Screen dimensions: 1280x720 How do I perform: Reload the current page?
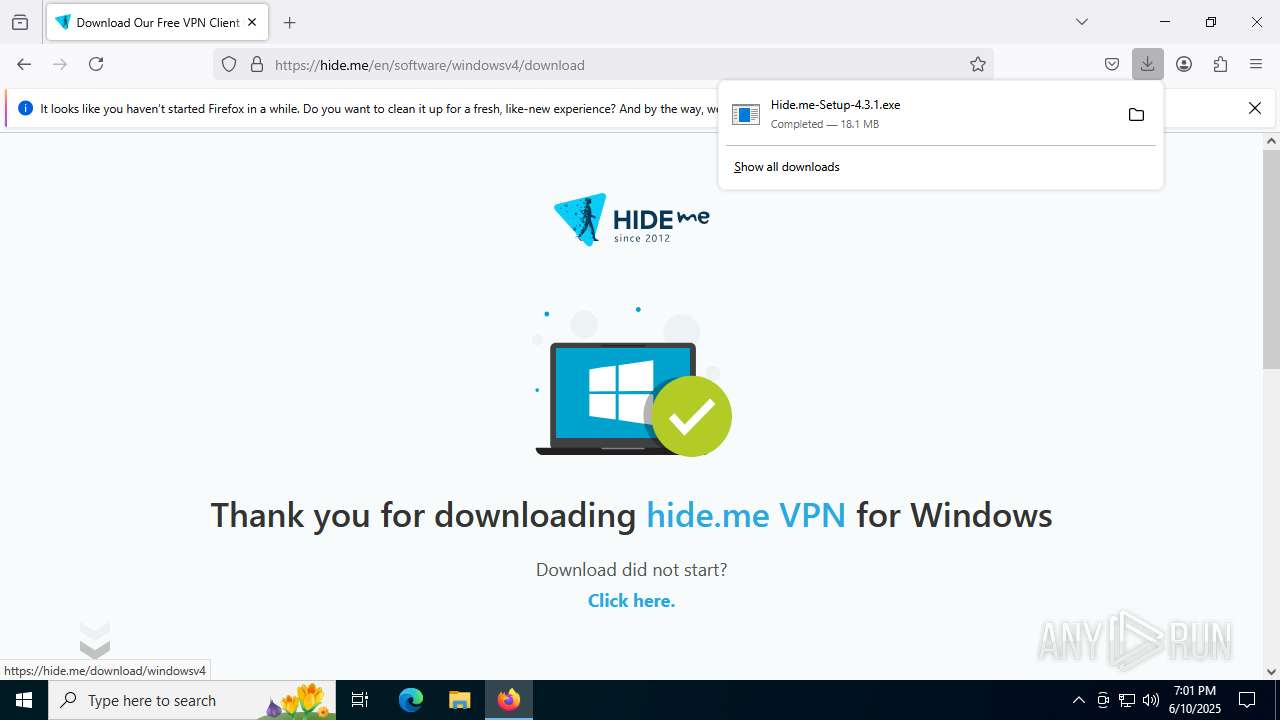click(96, 64)
